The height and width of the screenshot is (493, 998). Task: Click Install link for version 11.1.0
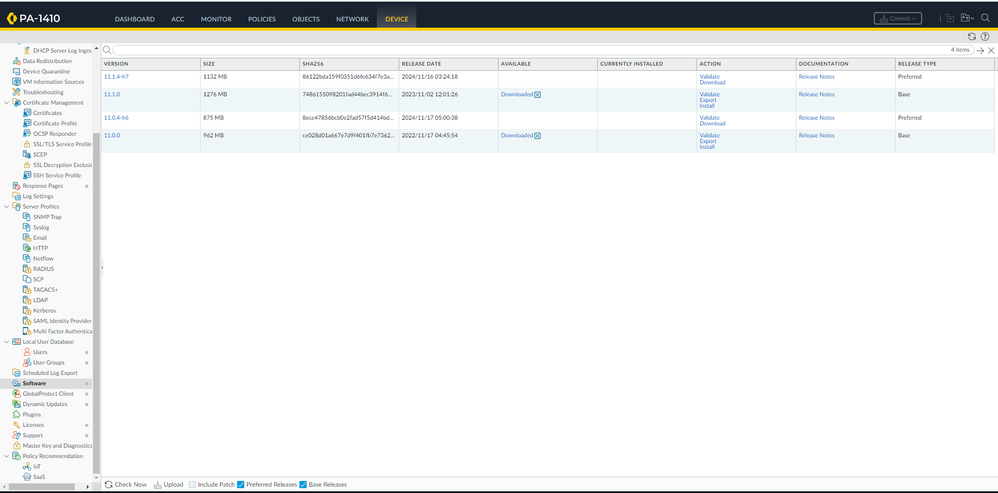[706, 106]
